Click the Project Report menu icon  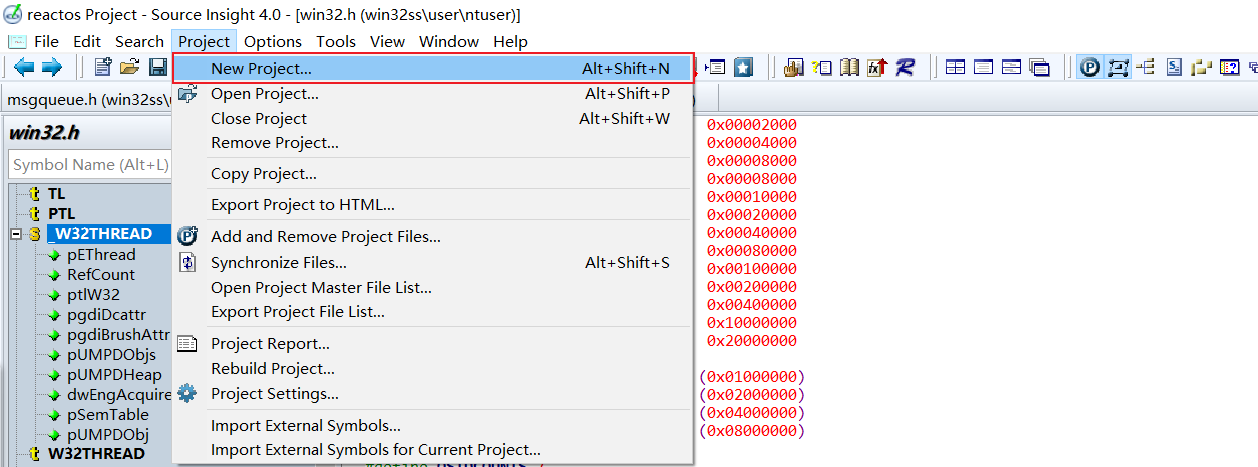tap(187, 344)
